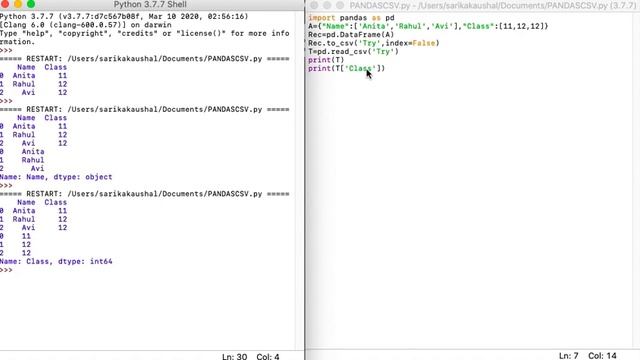Click 'Ln: 7' in editor status bar

[x=569, y=356]
